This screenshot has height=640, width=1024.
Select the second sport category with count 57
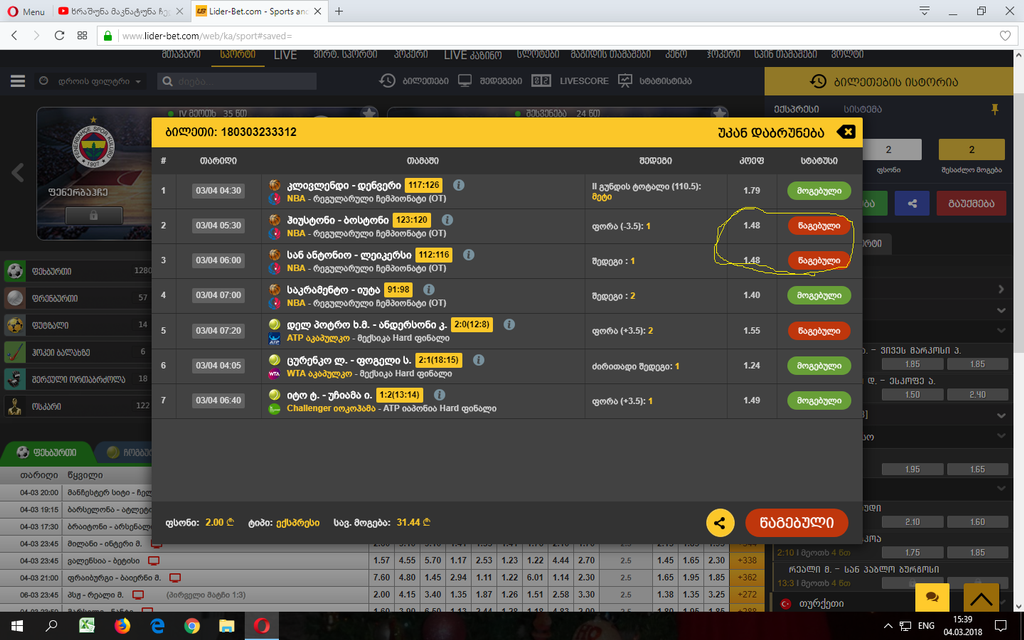(x=77, y=298)
